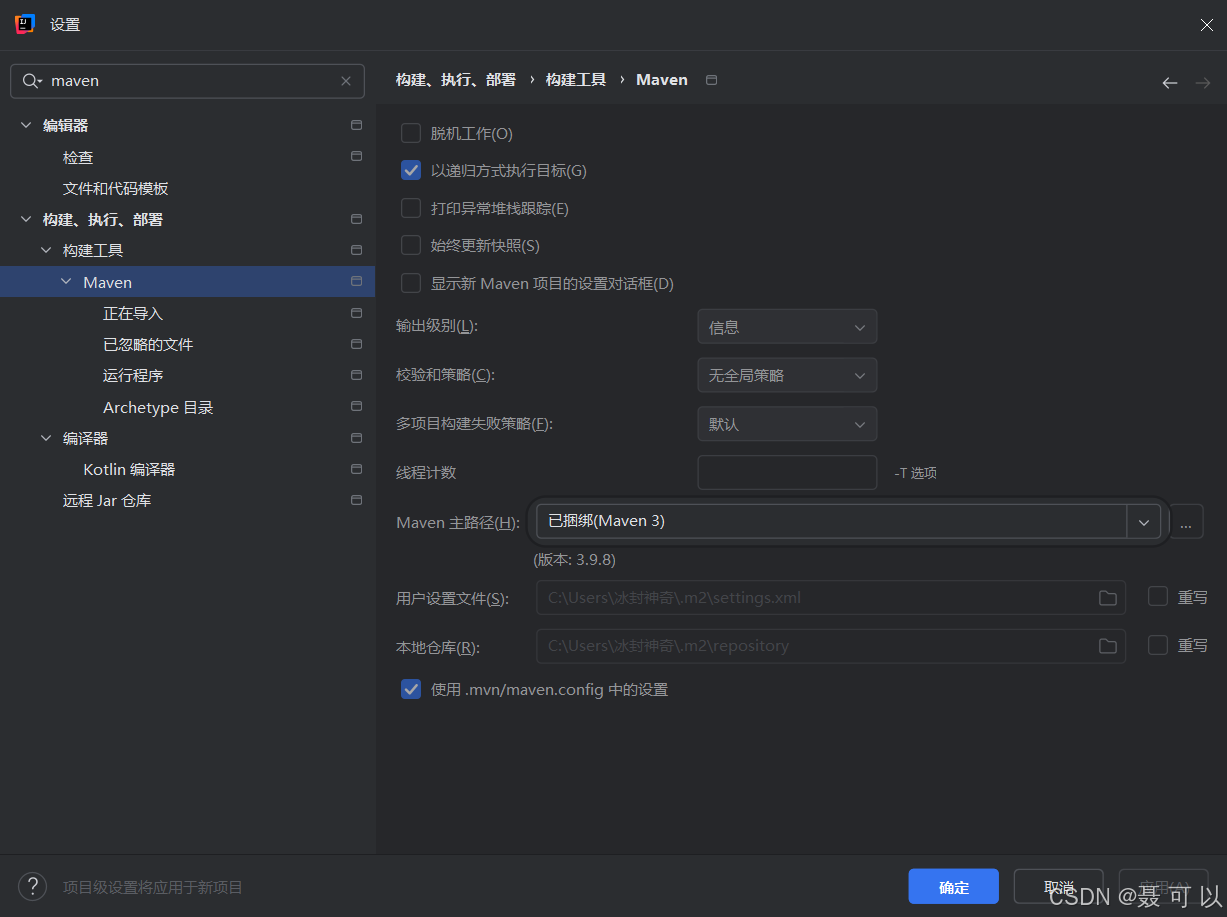
Task: Click project icon on 编译器 row
Action: [356, 438]
